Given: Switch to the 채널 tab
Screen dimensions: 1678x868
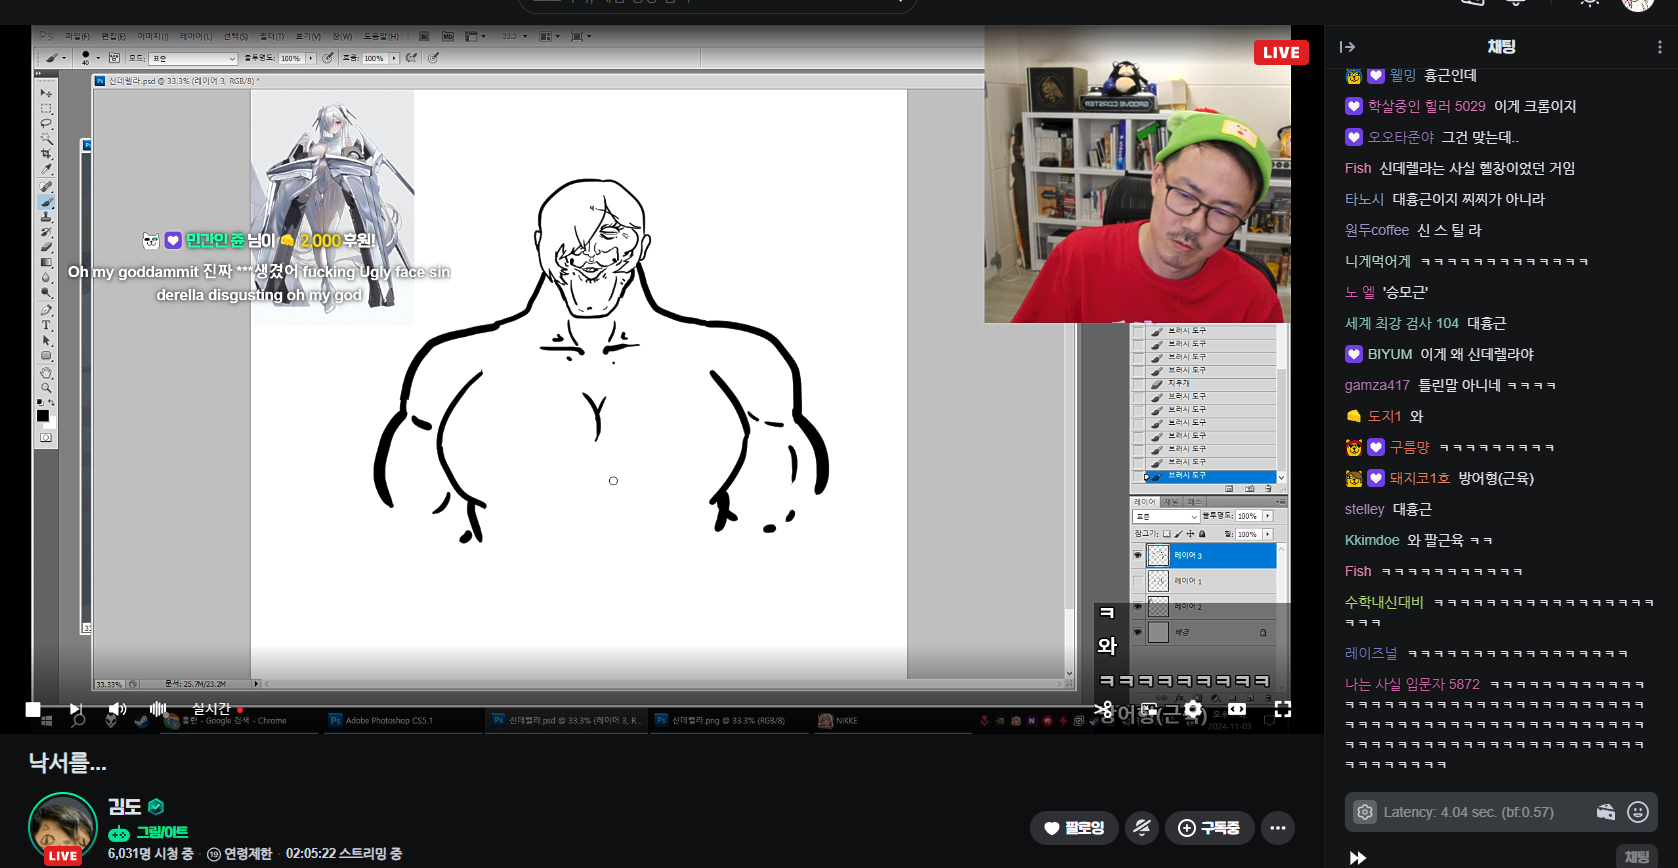Looking at the screenshot, I should 1172,502.
